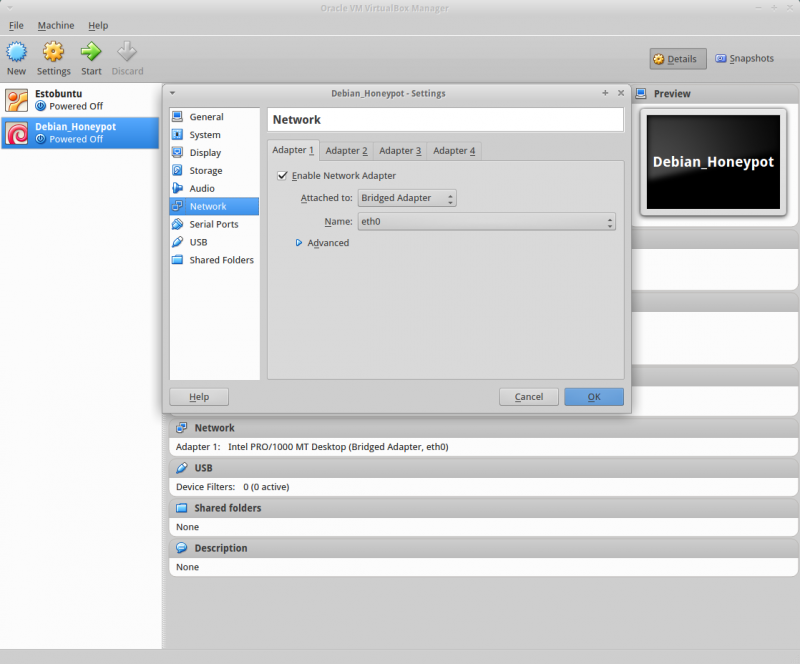This screenshot has height=664, width=800.
Task: Open the Settings gear toolbar icon
Action: point(53,52)
